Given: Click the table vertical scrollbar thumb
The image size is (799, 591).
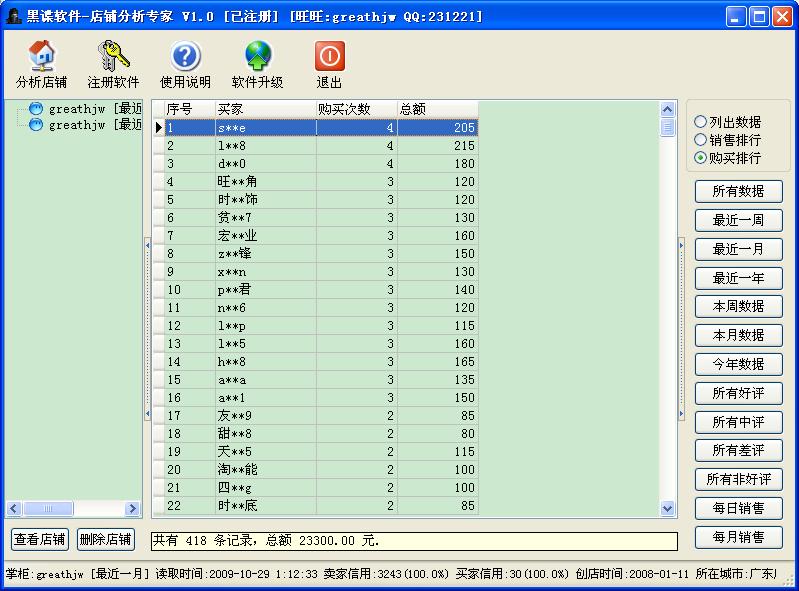Looking at the screenshot, I should point(668,127).
